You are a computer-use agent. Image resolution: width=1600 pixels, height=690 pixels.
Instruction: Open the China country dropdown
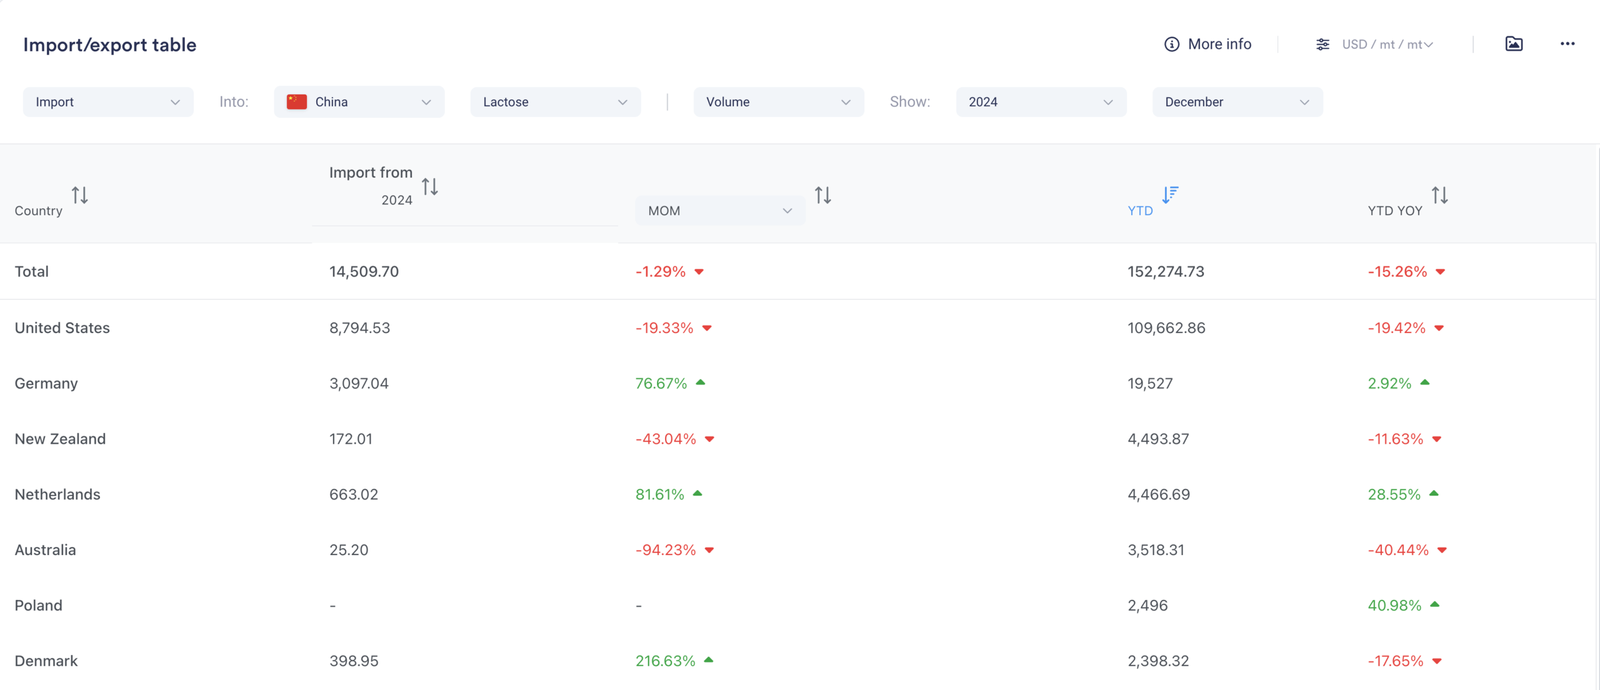tap(359, 102)
